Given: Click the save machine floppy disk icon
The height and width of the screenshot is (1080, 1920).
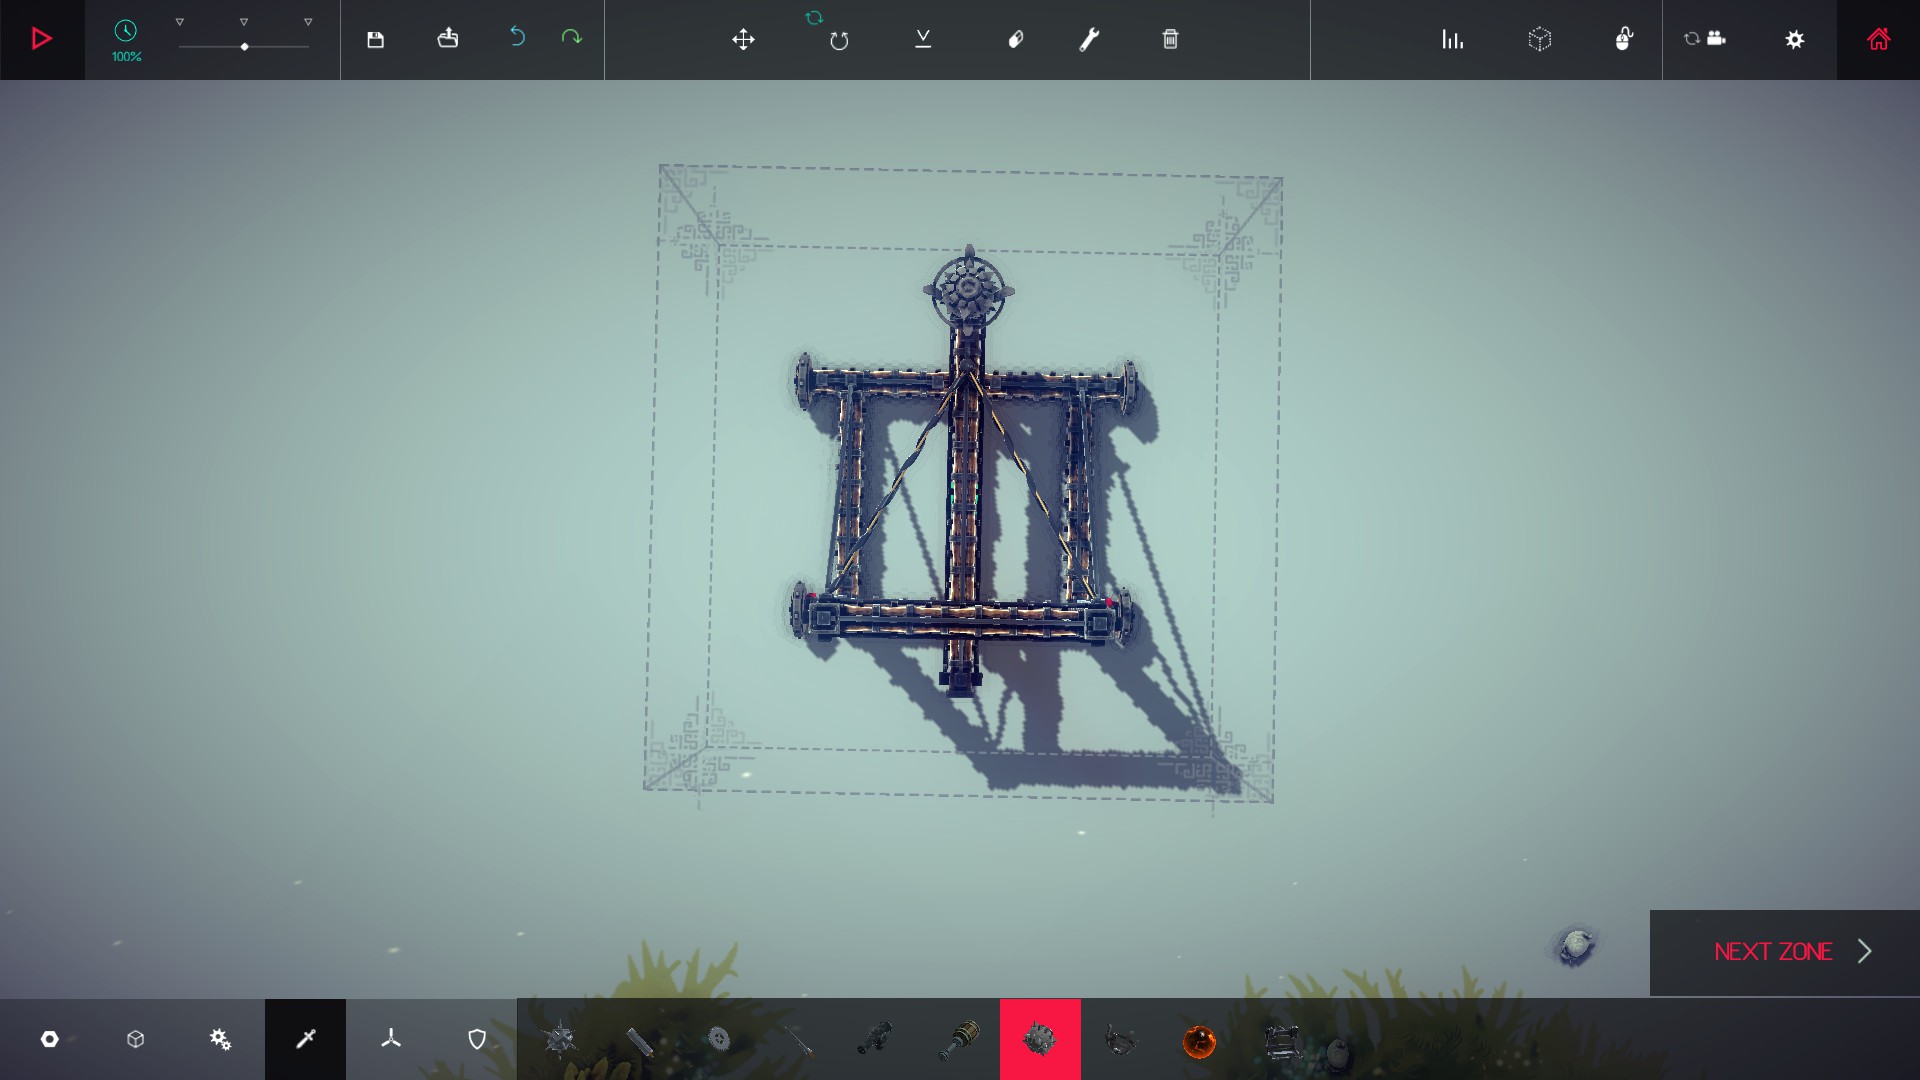Looking at the screenshot, I should [x=375, y=39].
